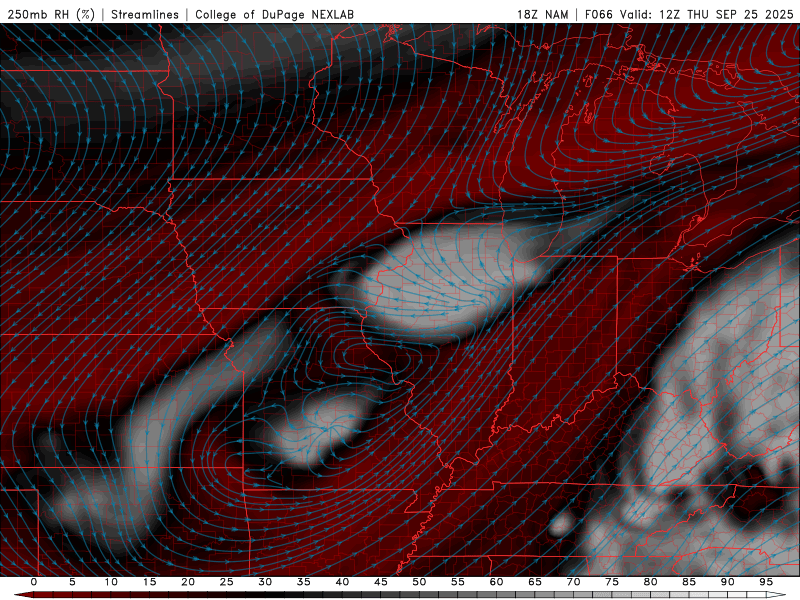This screenshot has height=600, width=800.
Task: Select the "18Z NAM" model run label
Action: [x=542, y=14]
